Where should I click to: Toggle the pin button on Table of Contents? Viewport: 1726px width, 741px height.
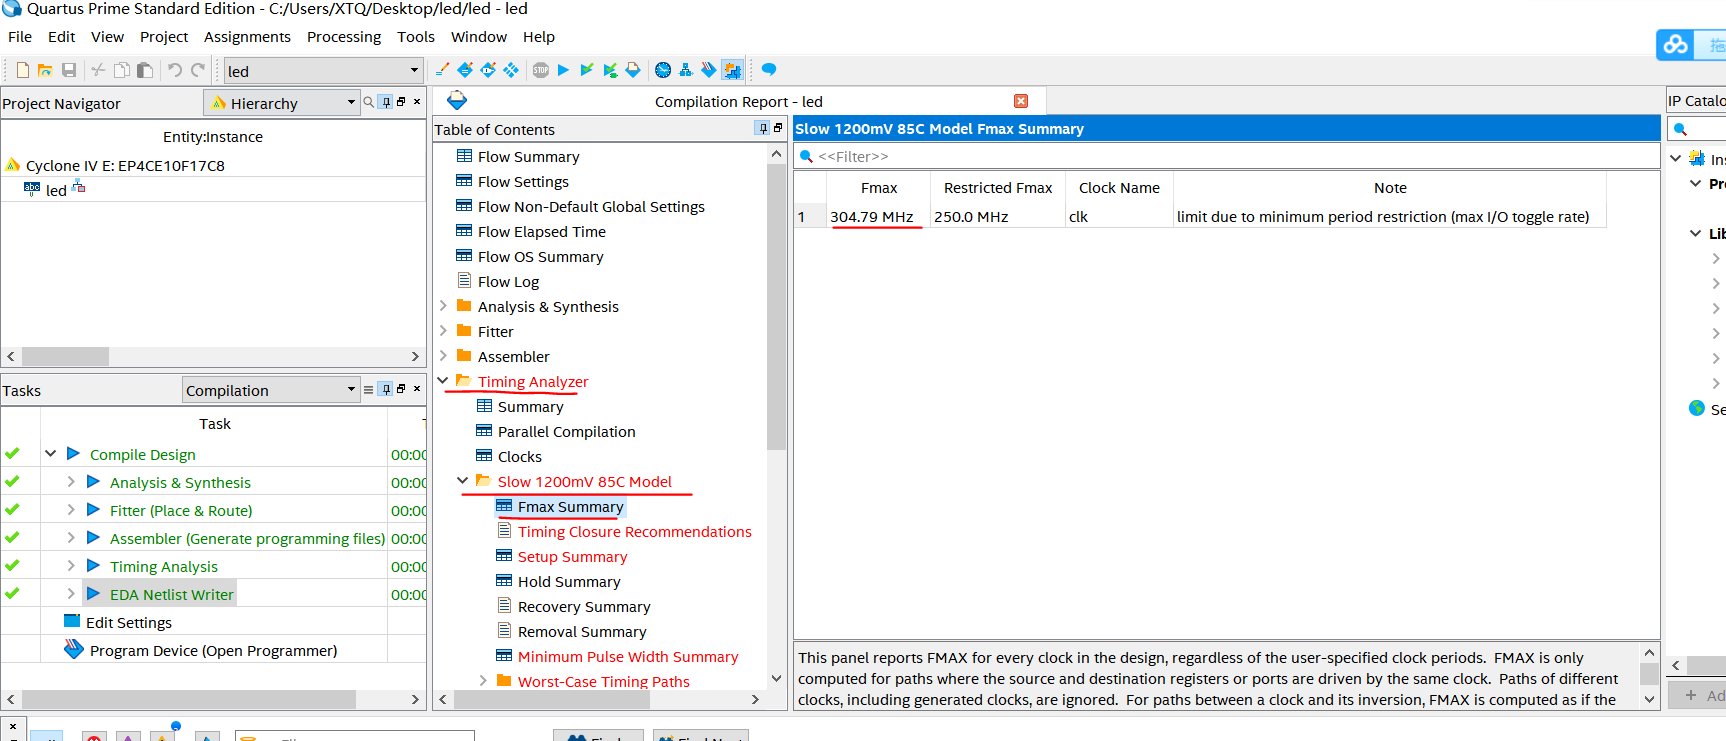coord(763,128)
